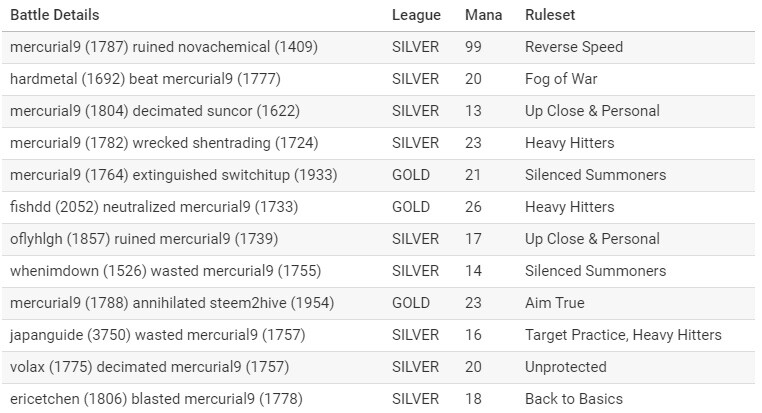Select the oflyhlgh ruined mercurial9 row
This screenshot has height=413, width=762.
378,240
